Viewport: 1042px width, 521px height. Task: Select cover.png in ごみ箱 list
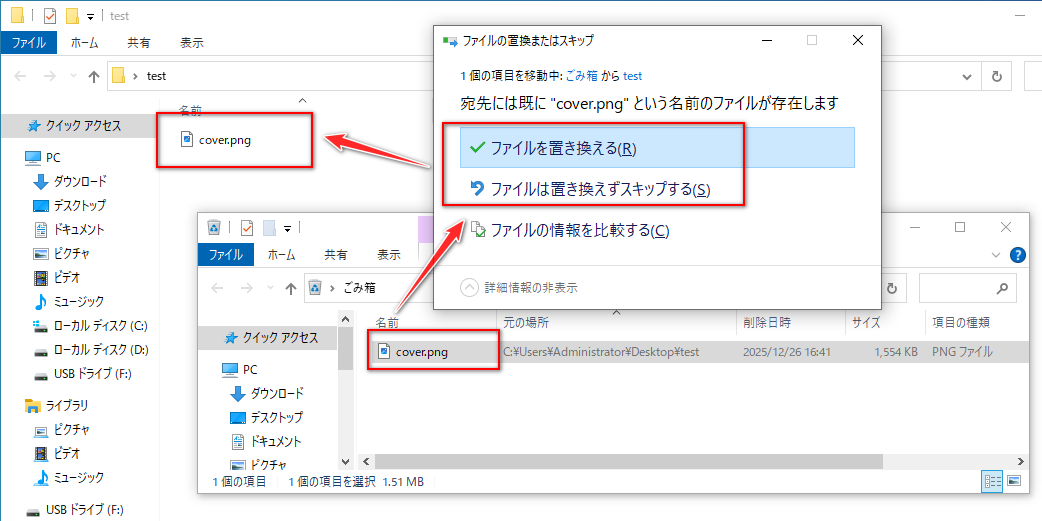pos(413,352)
